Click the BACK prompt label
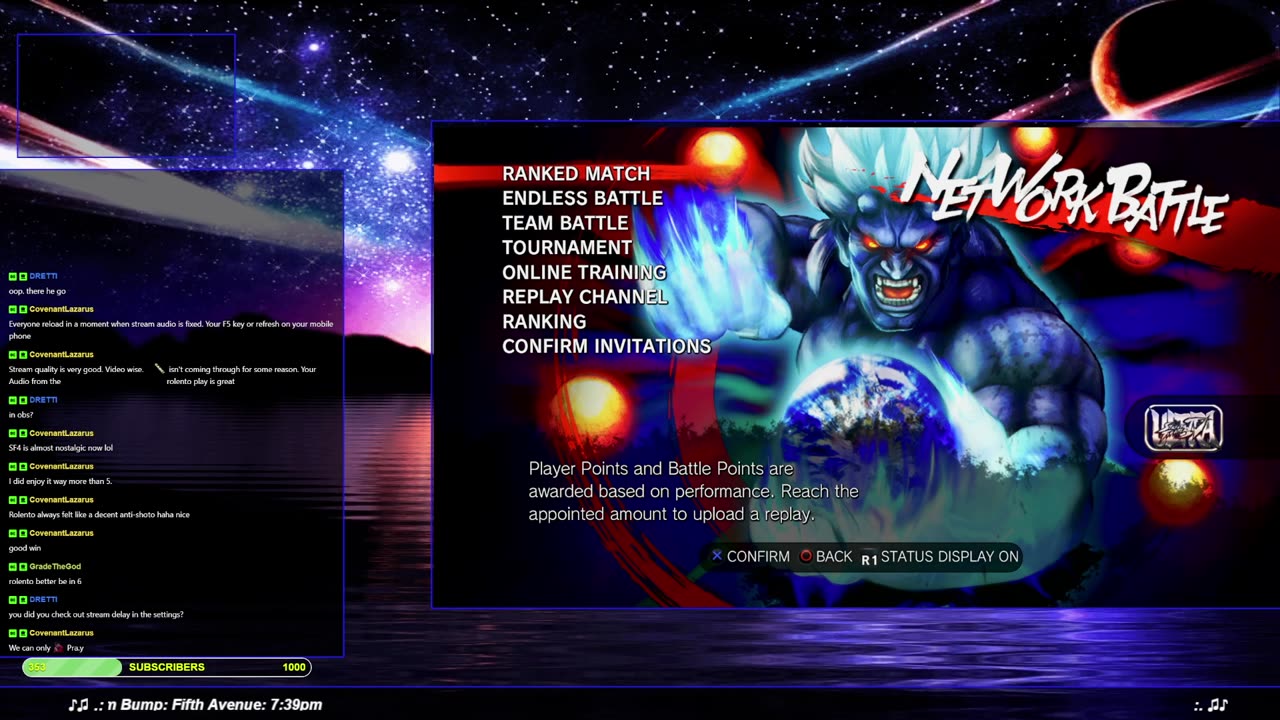The height and width of the screenshot is (720, 1280). [x=834, y=557]
